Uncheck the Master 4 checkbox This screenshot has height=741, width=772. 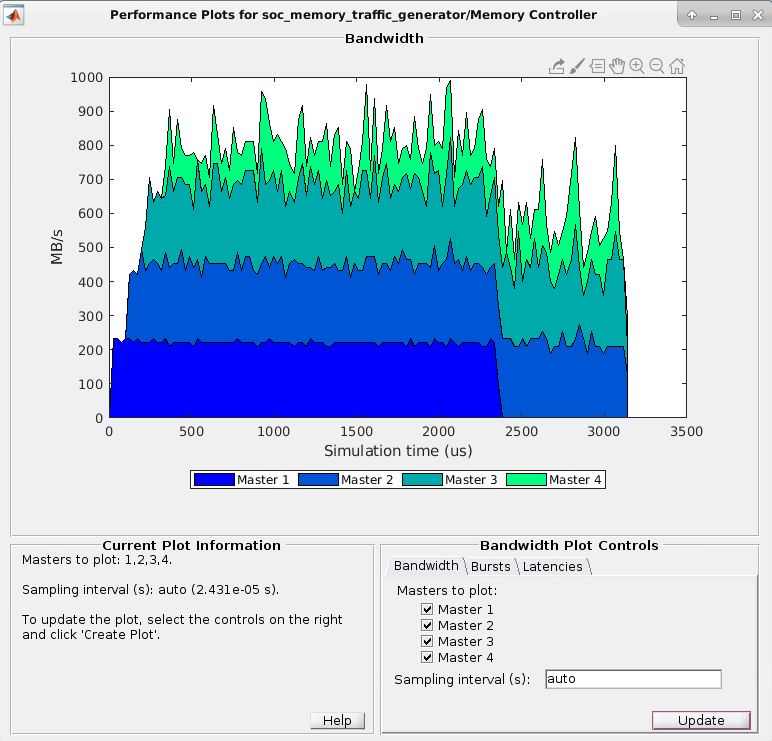tap(427, 657)
